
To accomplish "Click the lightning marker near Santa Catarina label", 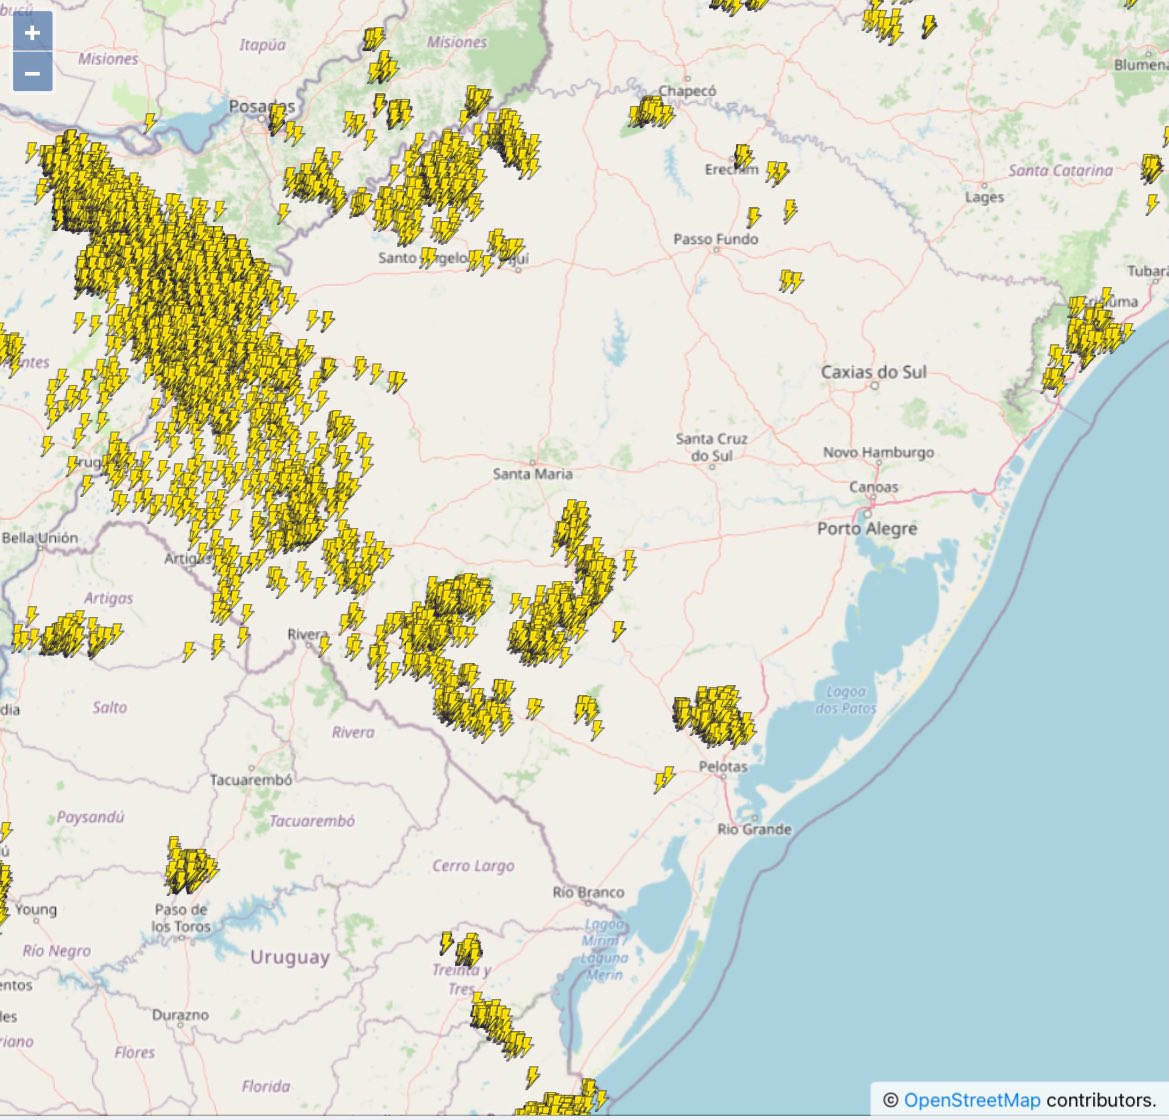I will click(x=1152, y=169).
